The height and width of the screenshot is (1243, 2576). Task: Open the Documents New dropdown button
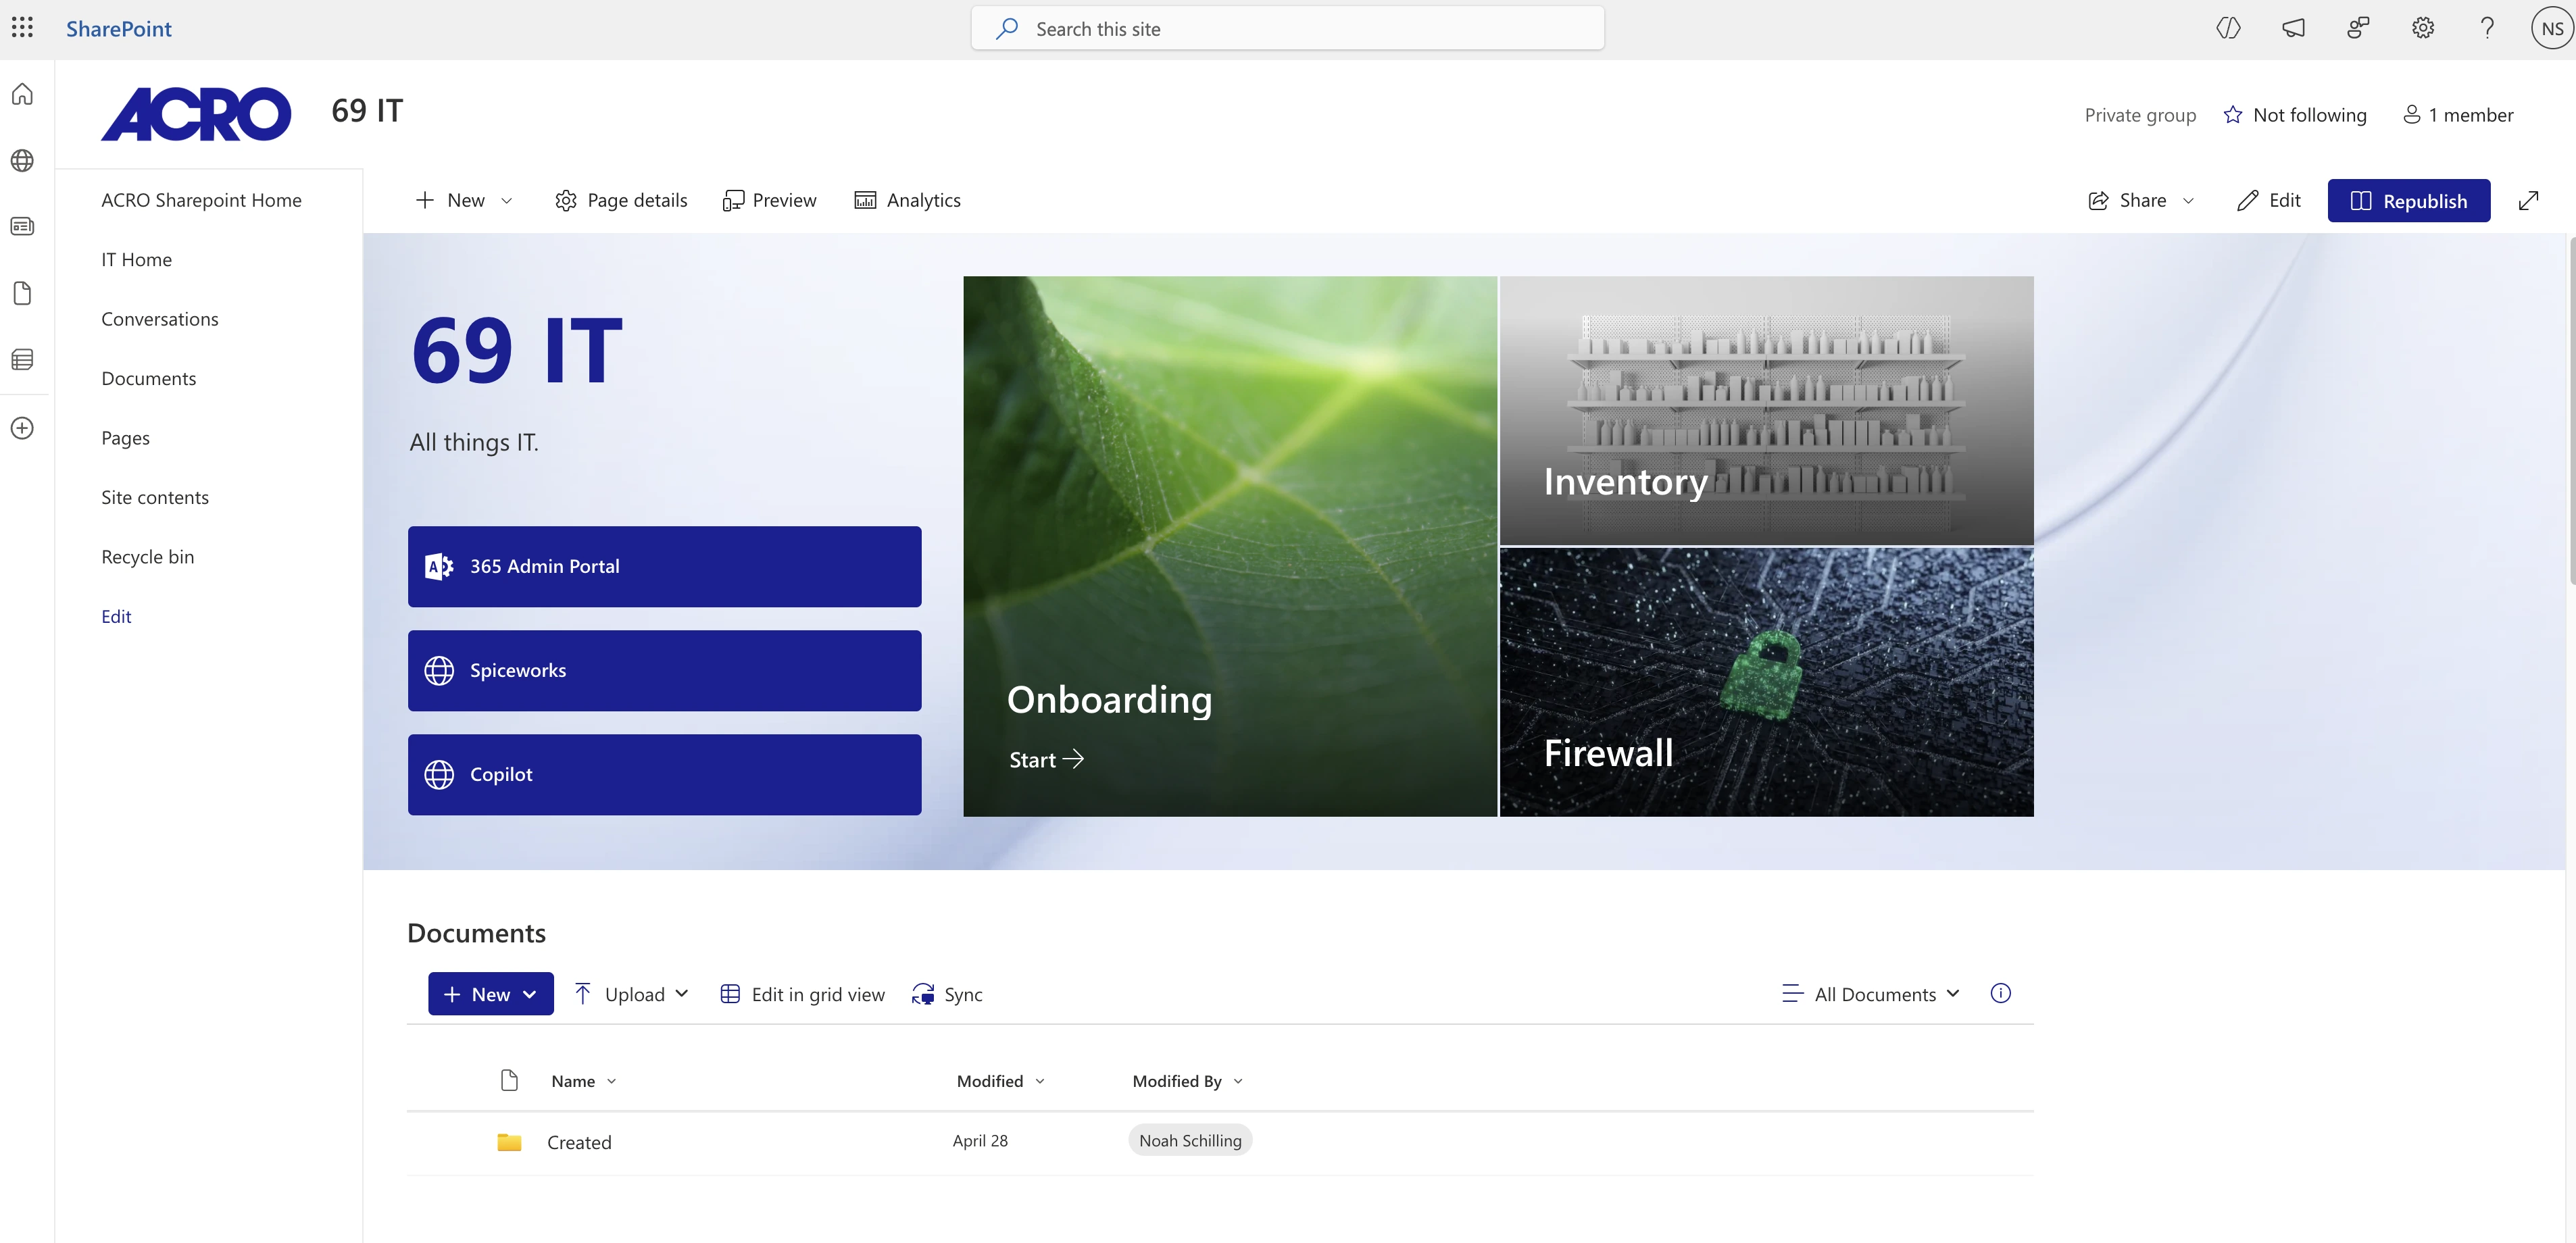pyautogui.click(x=491, y=994)
